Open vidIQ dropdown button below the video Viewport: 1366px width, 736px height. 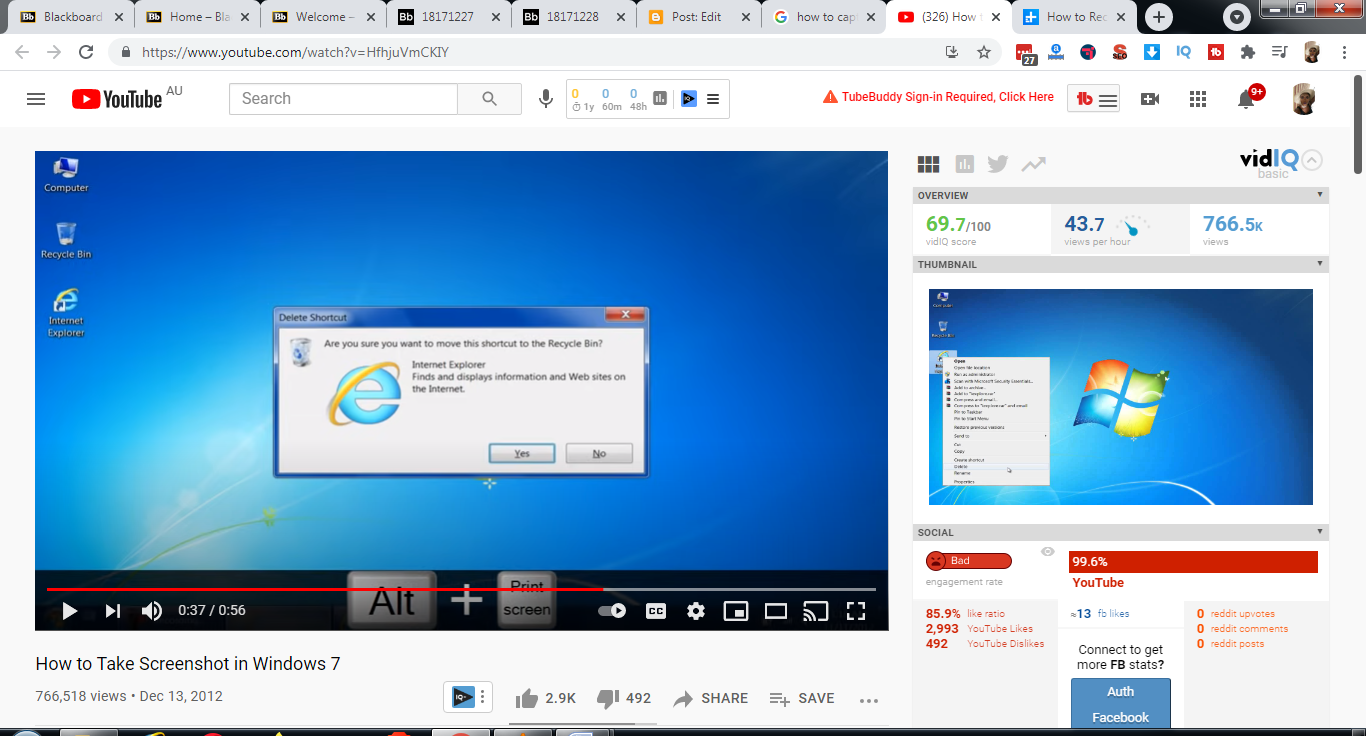[x=468, y=697]
